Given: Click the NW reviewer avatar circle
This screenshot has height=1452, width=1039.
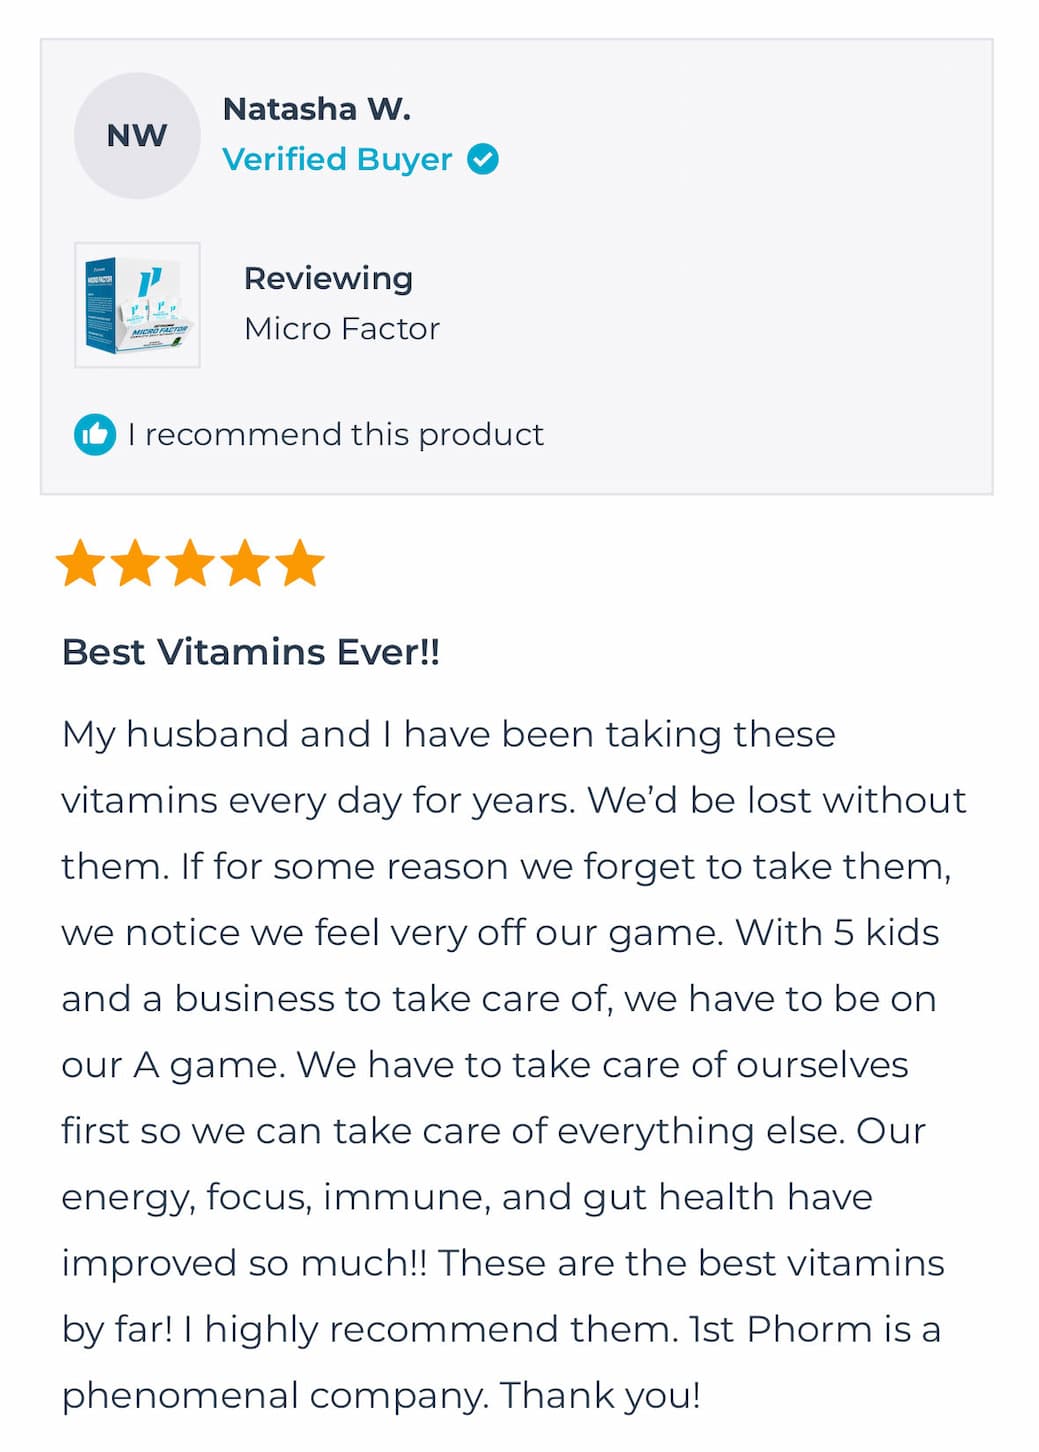Looking at the screenshot, I should (x=137, y=136).
